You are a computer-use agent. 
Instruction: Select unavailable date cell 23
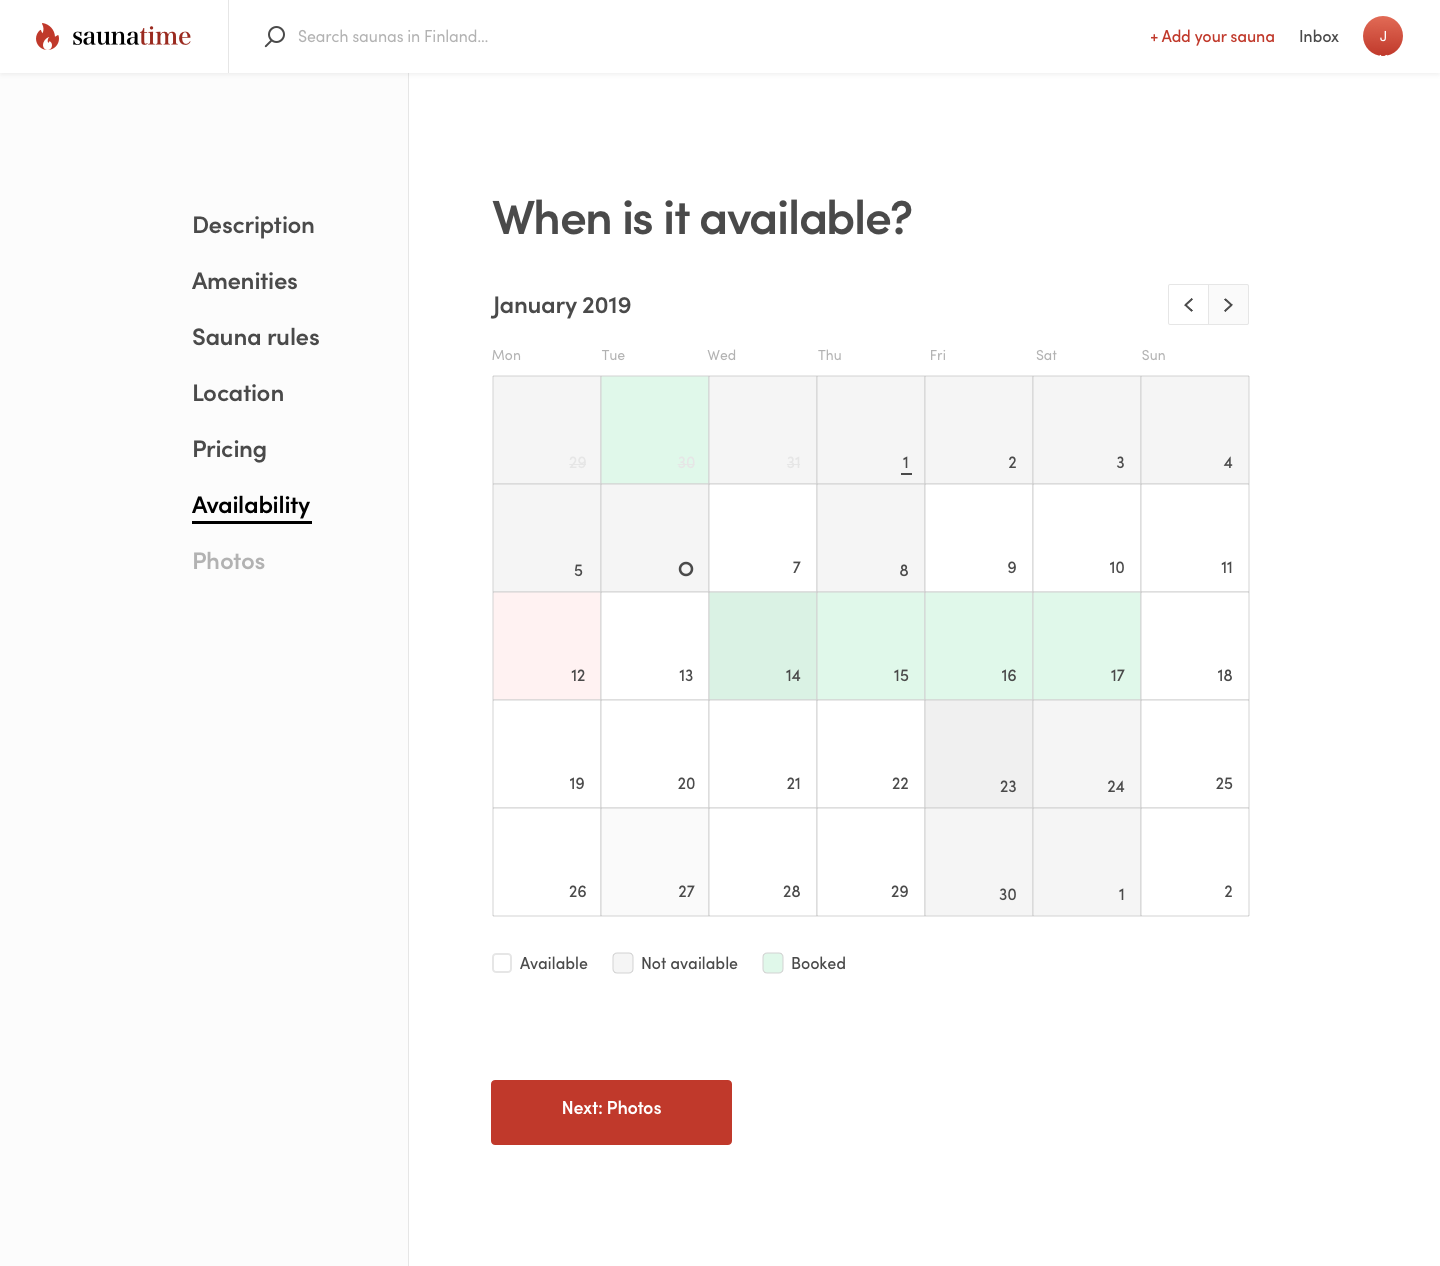(x=979, y=754)
